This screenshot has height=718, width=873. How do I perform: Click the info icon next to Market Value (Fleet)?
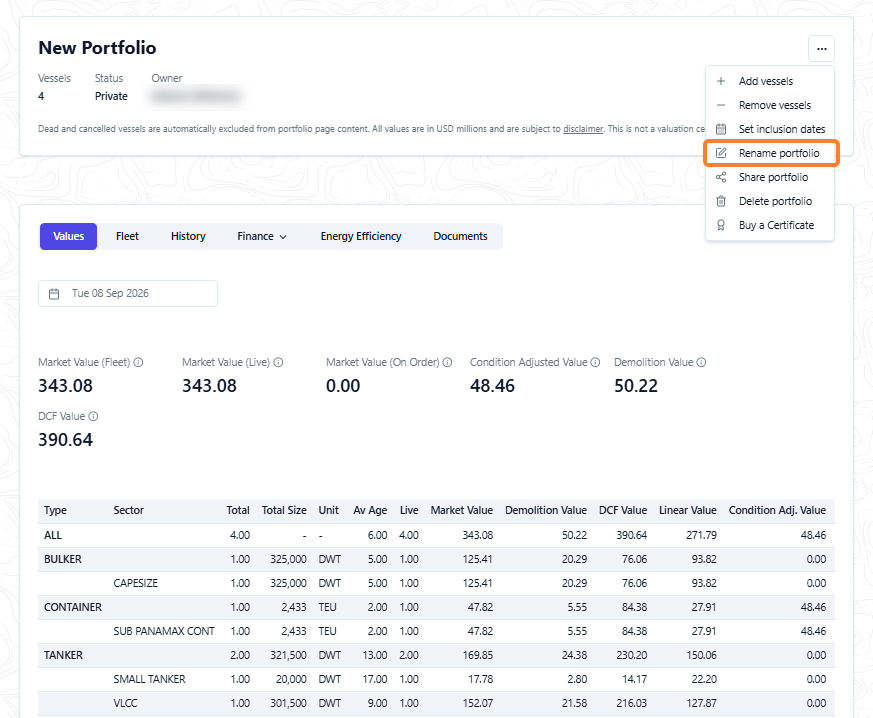coord(139,362)
